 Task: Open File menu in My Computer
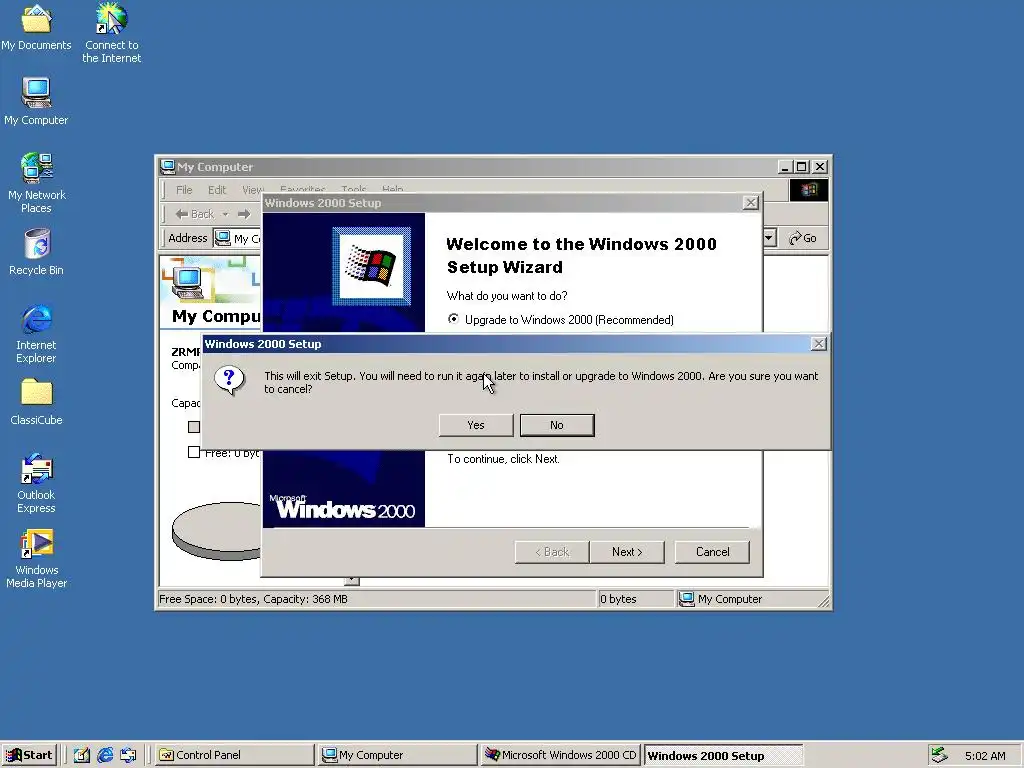pos(184,190)
